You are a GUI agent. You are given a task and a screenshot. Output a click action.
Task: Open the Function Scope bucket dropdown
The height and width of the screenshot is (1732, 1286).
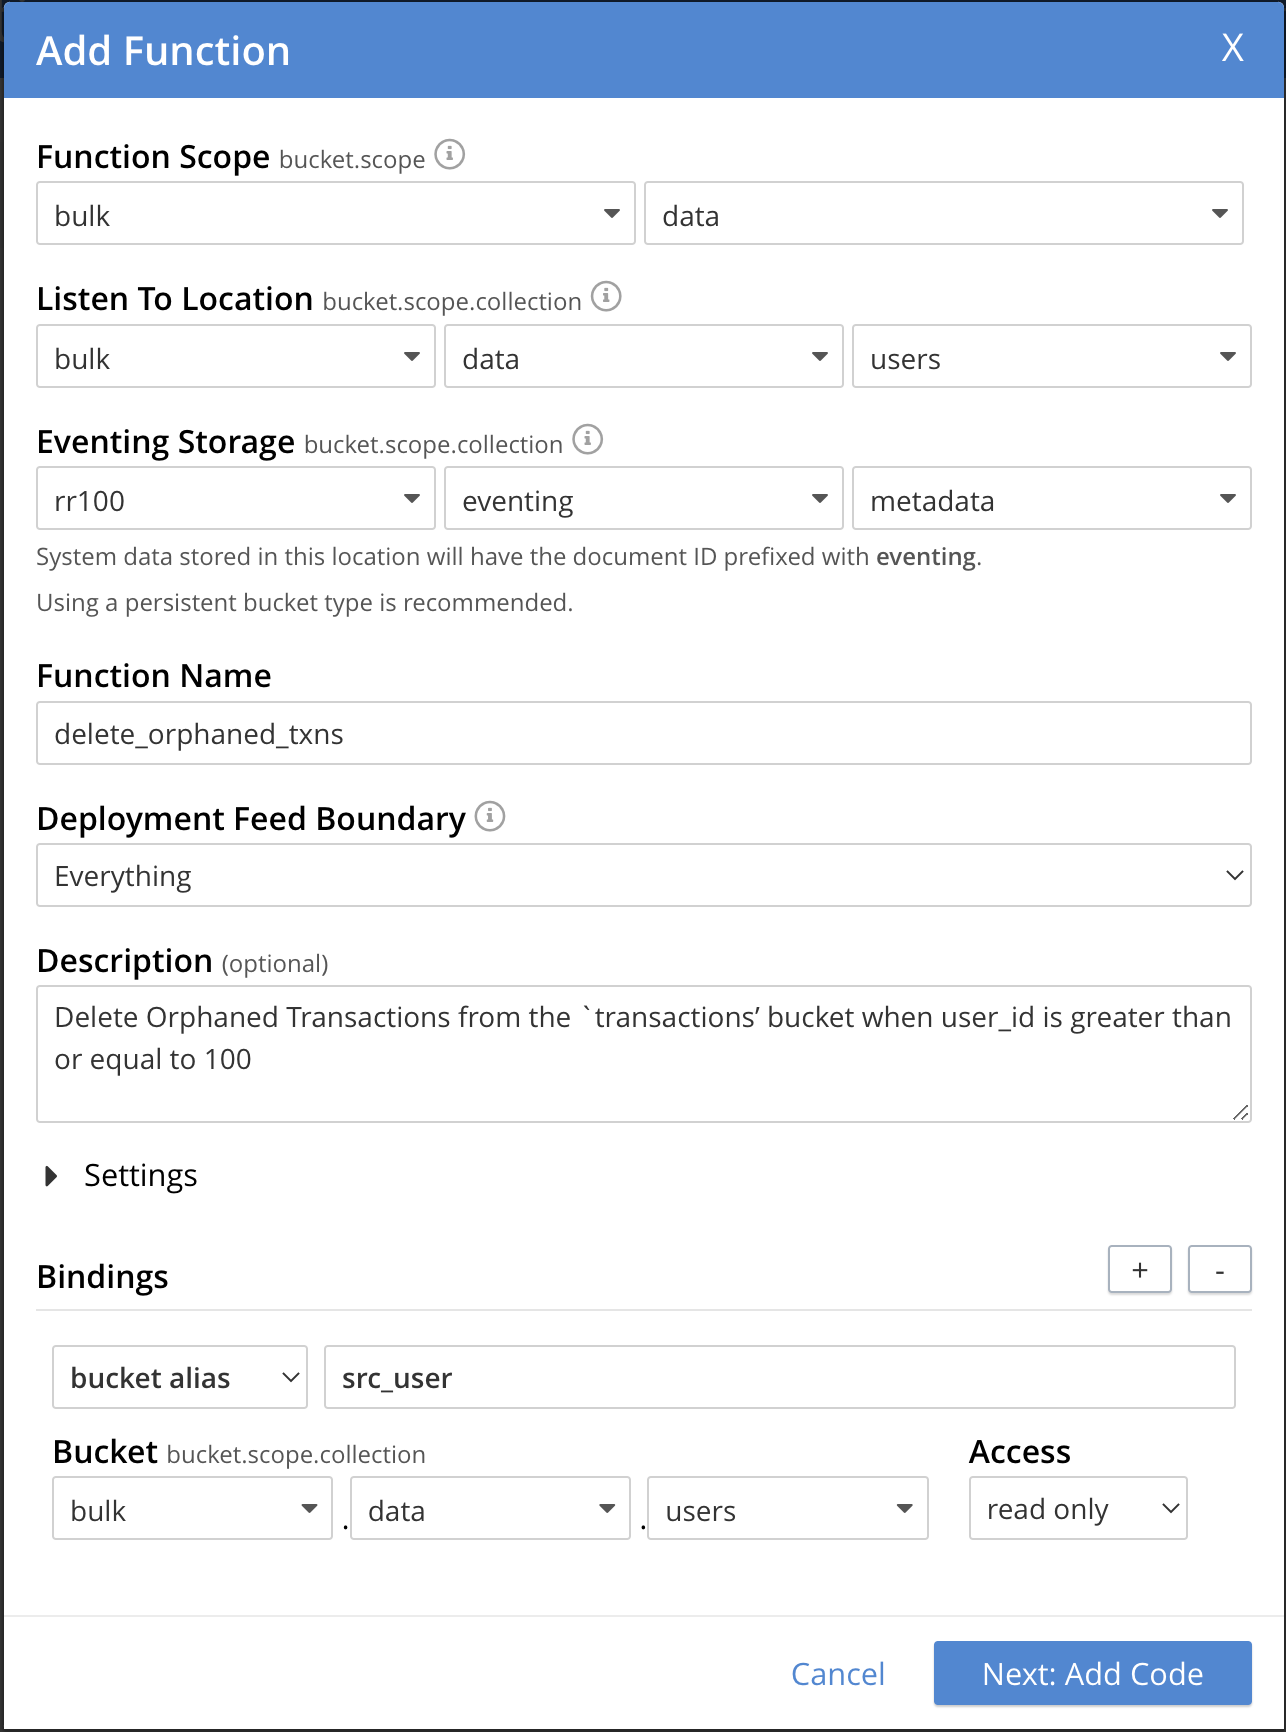pyautogui.click(x=335, y=214)
